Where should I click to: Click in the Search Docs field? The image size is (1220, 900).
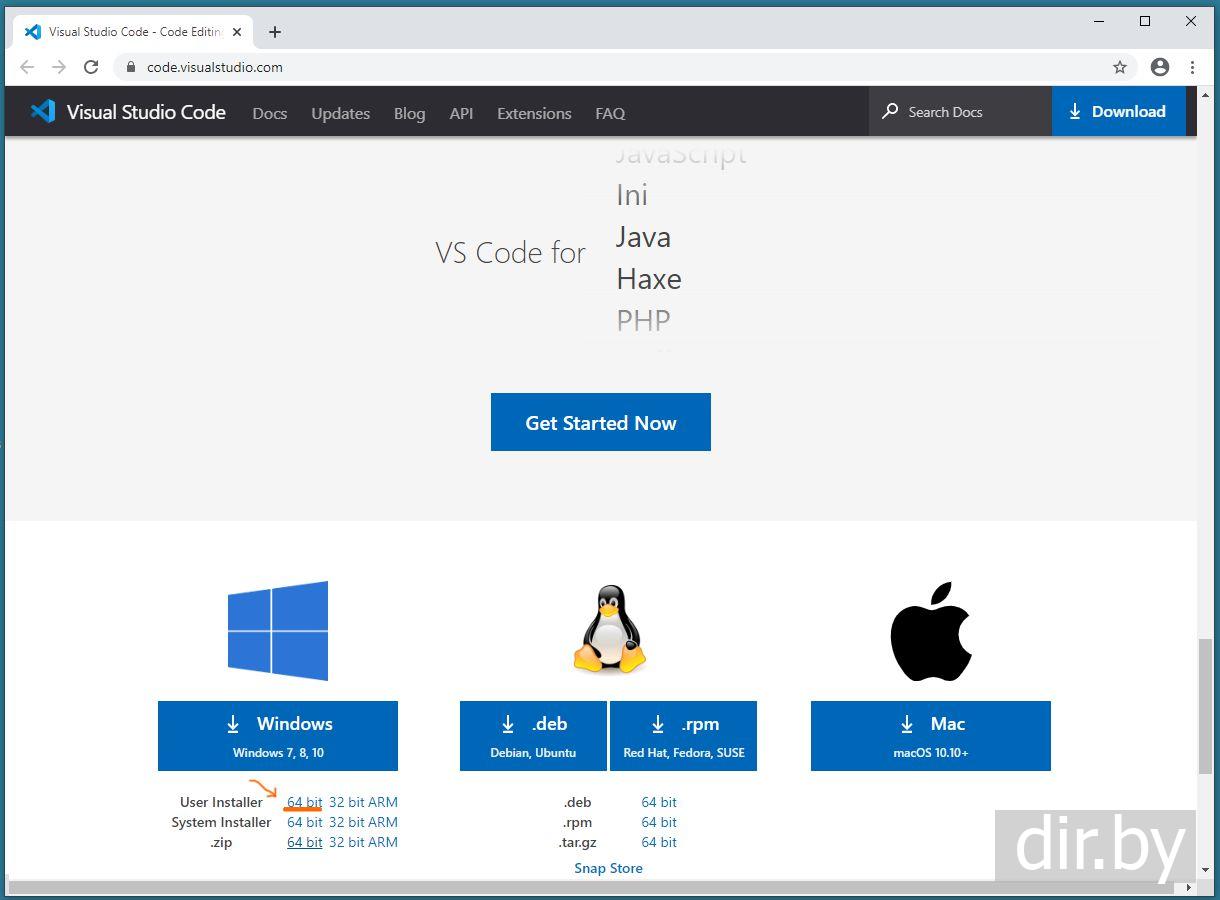pyautogui.click(x=960, y=112)
